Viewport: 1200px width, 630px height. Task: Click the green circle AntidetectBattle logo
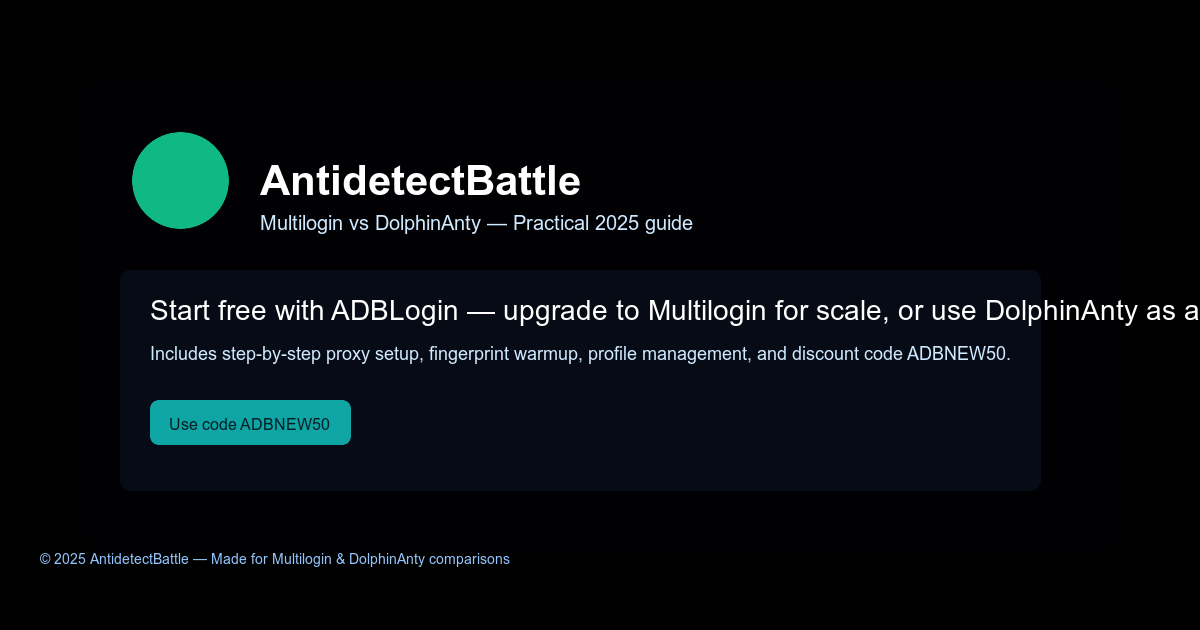180,180
